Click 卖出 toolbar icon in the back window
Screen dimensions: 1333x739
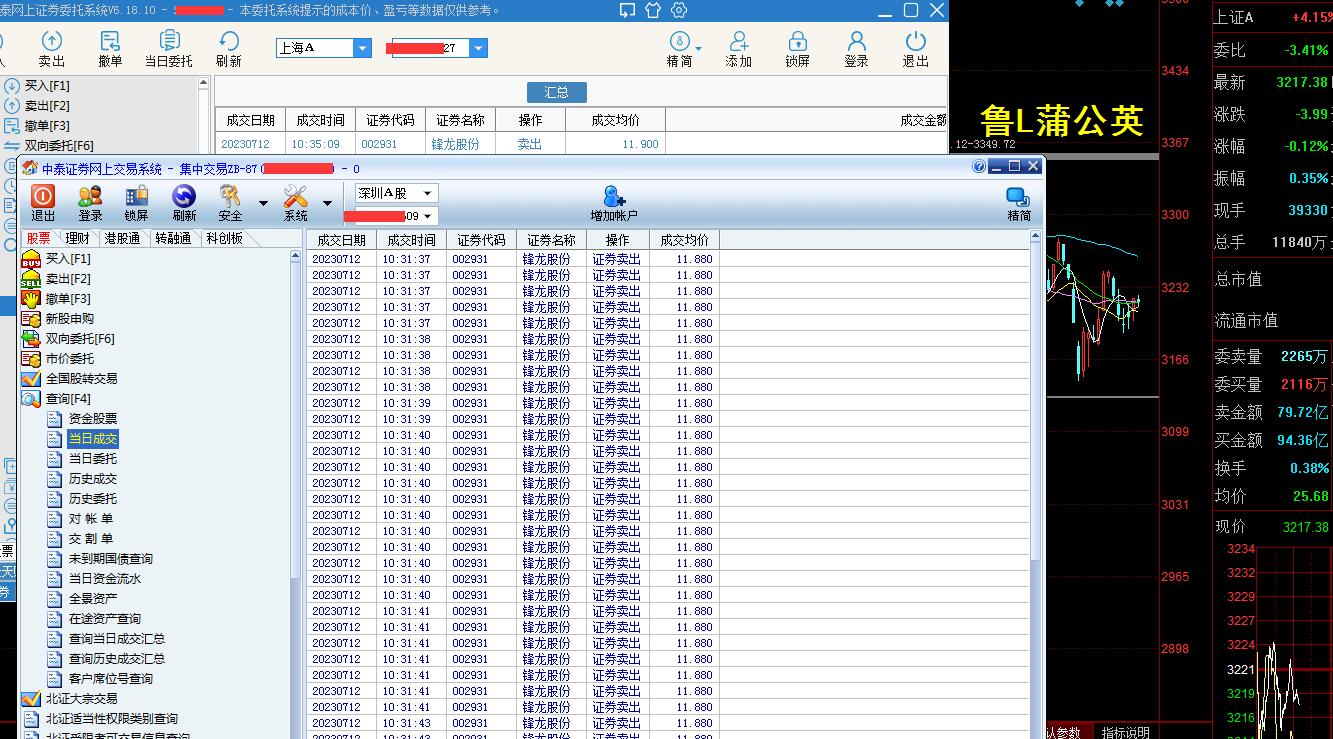click(51, 49)
